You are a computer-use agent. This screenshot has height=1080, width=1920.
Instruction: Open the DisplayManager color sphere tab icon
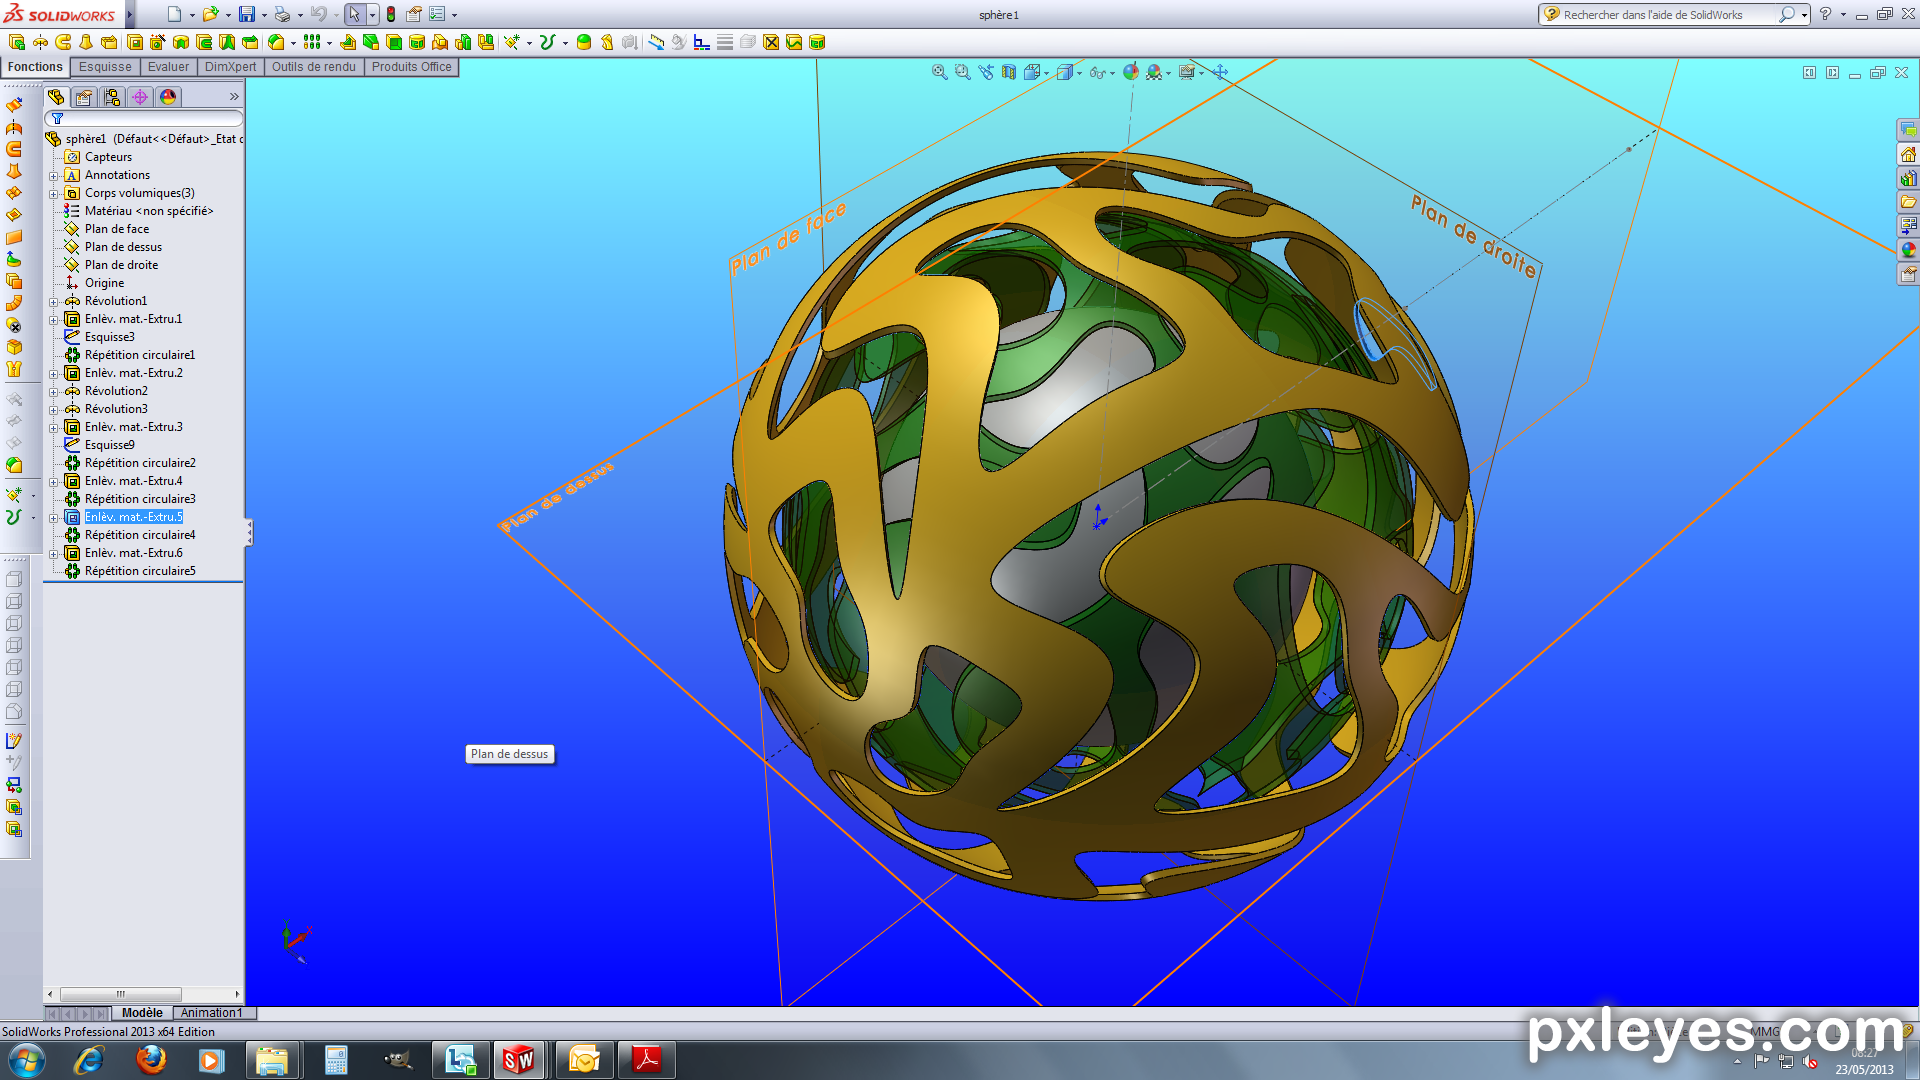168,97
